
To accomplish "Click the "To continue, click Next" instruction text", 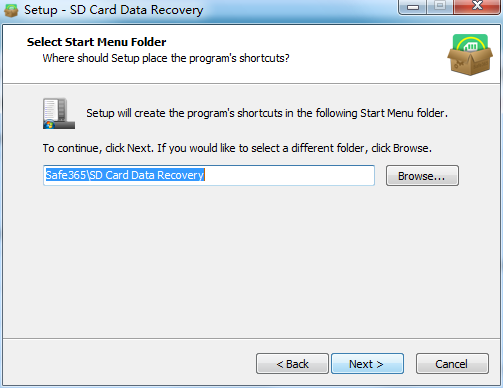I will [x=237, y=148].
